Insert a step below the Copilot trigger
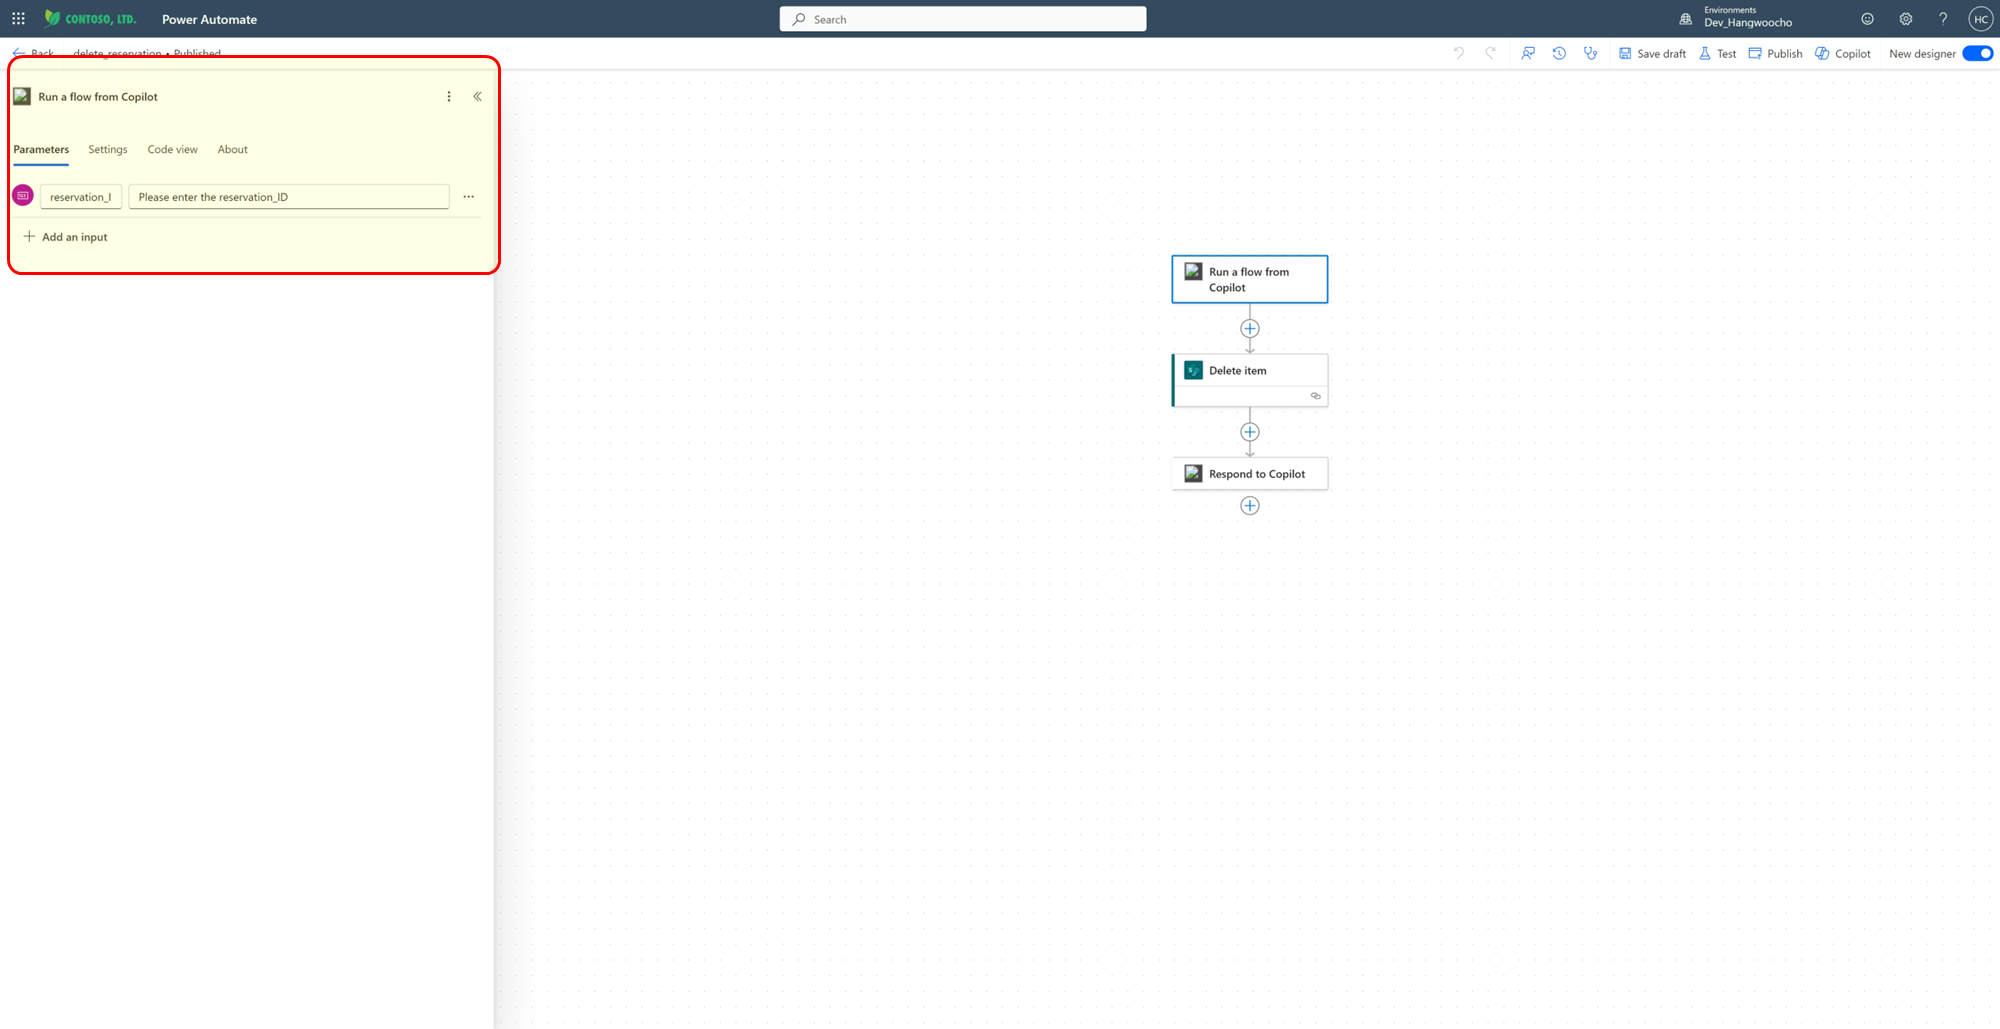The width and height of the screenshot is (2000, 1029). (x=1250, y=329)
